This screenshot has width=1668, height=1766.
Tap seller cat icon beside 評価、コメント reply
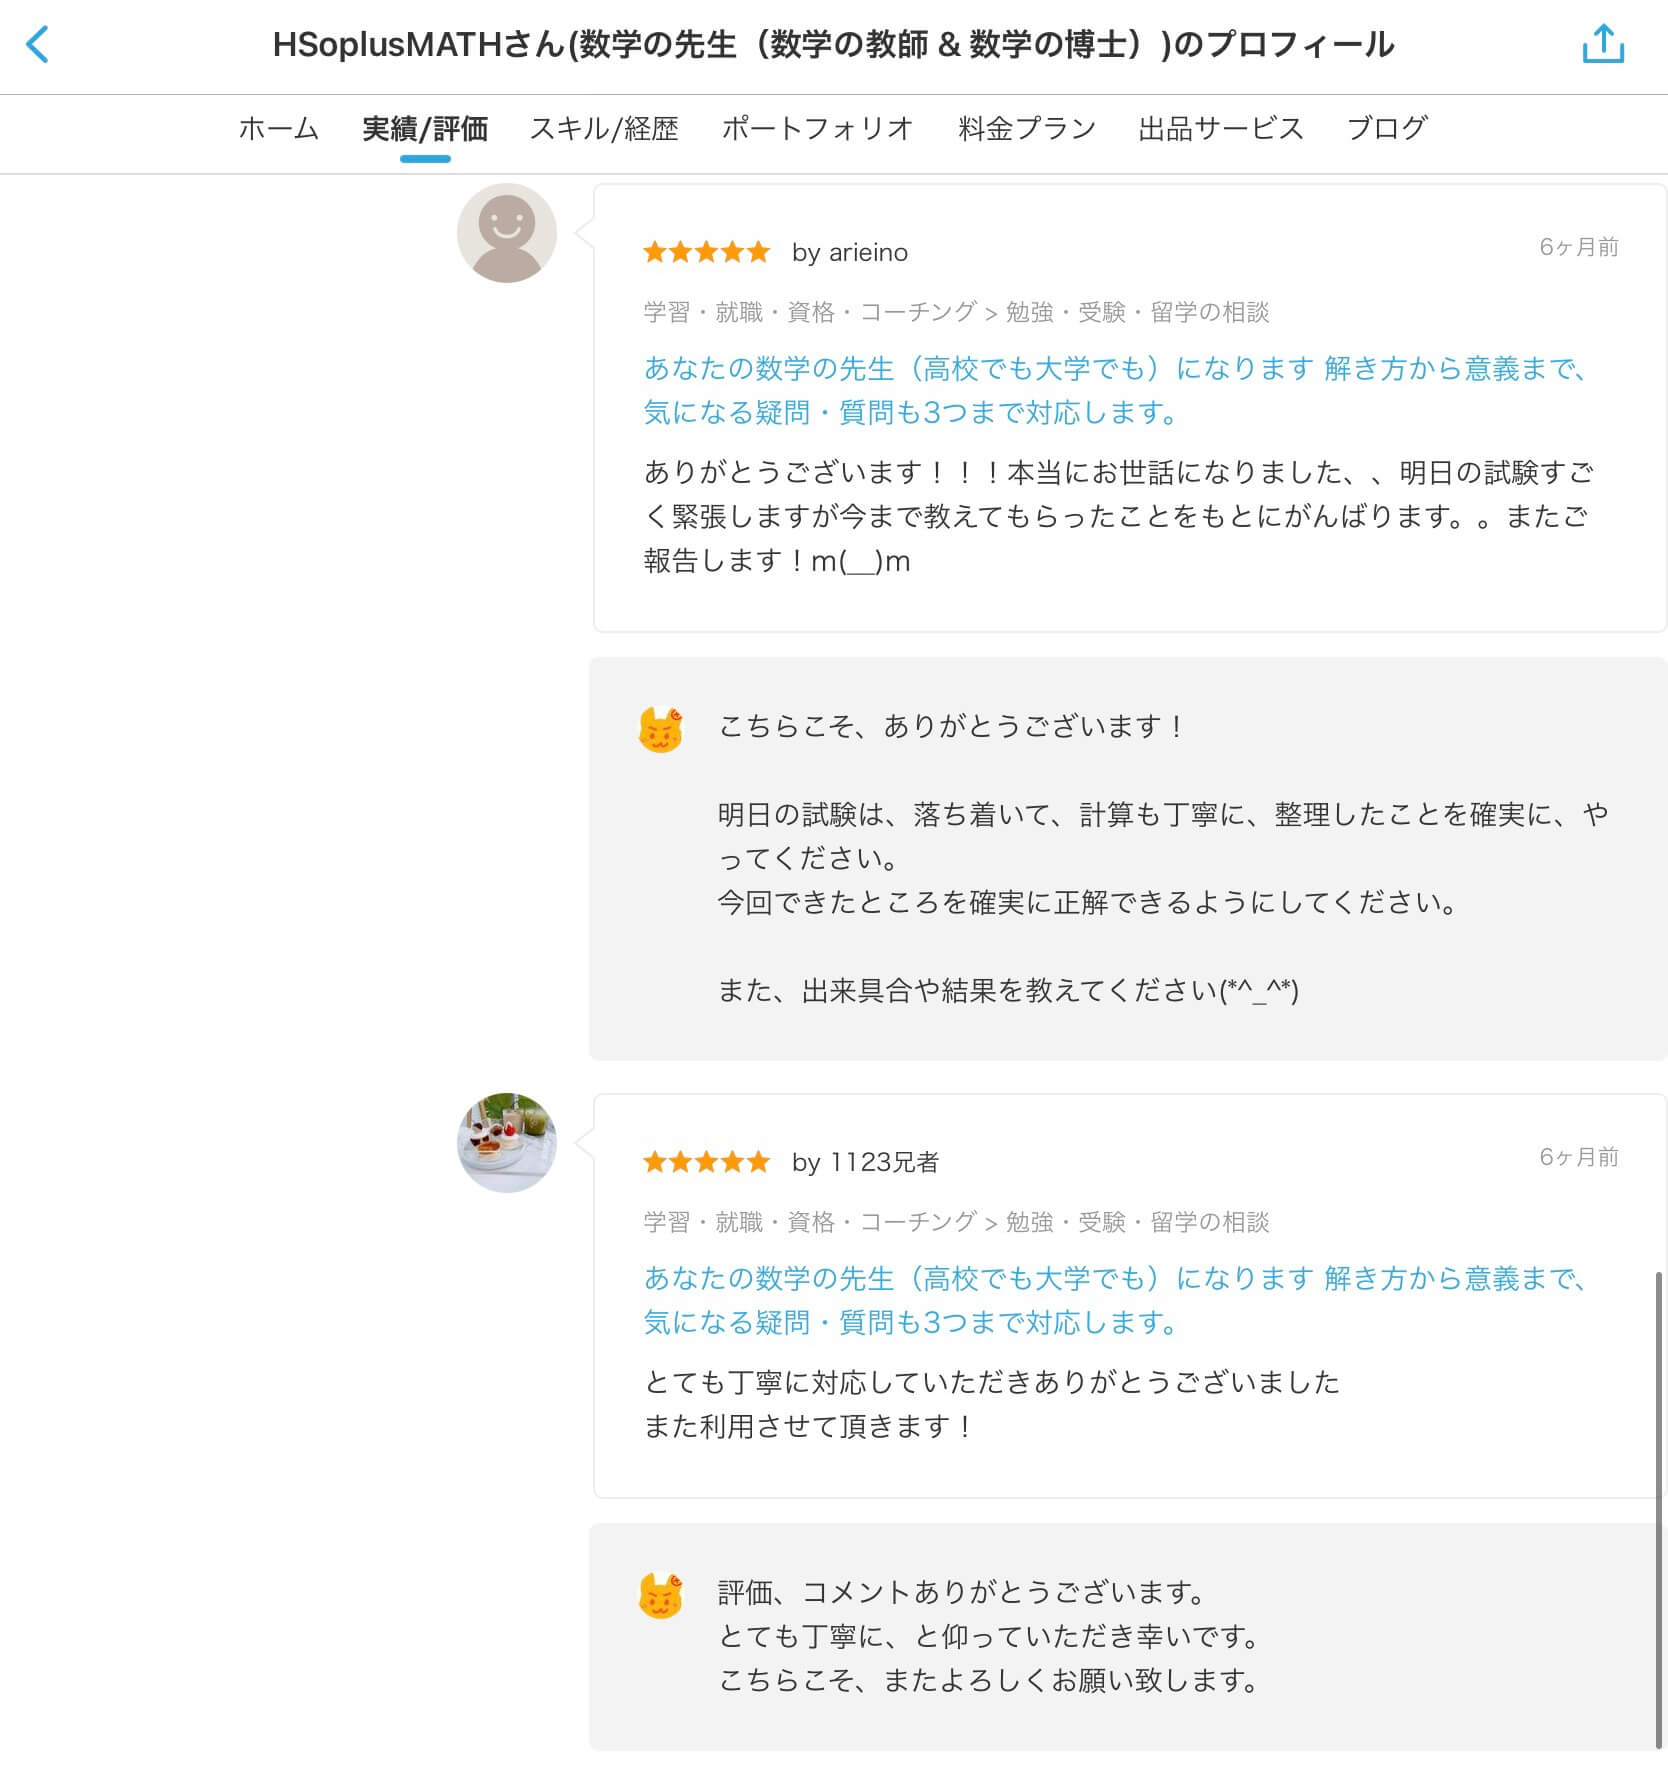(x=661, y=1596)
